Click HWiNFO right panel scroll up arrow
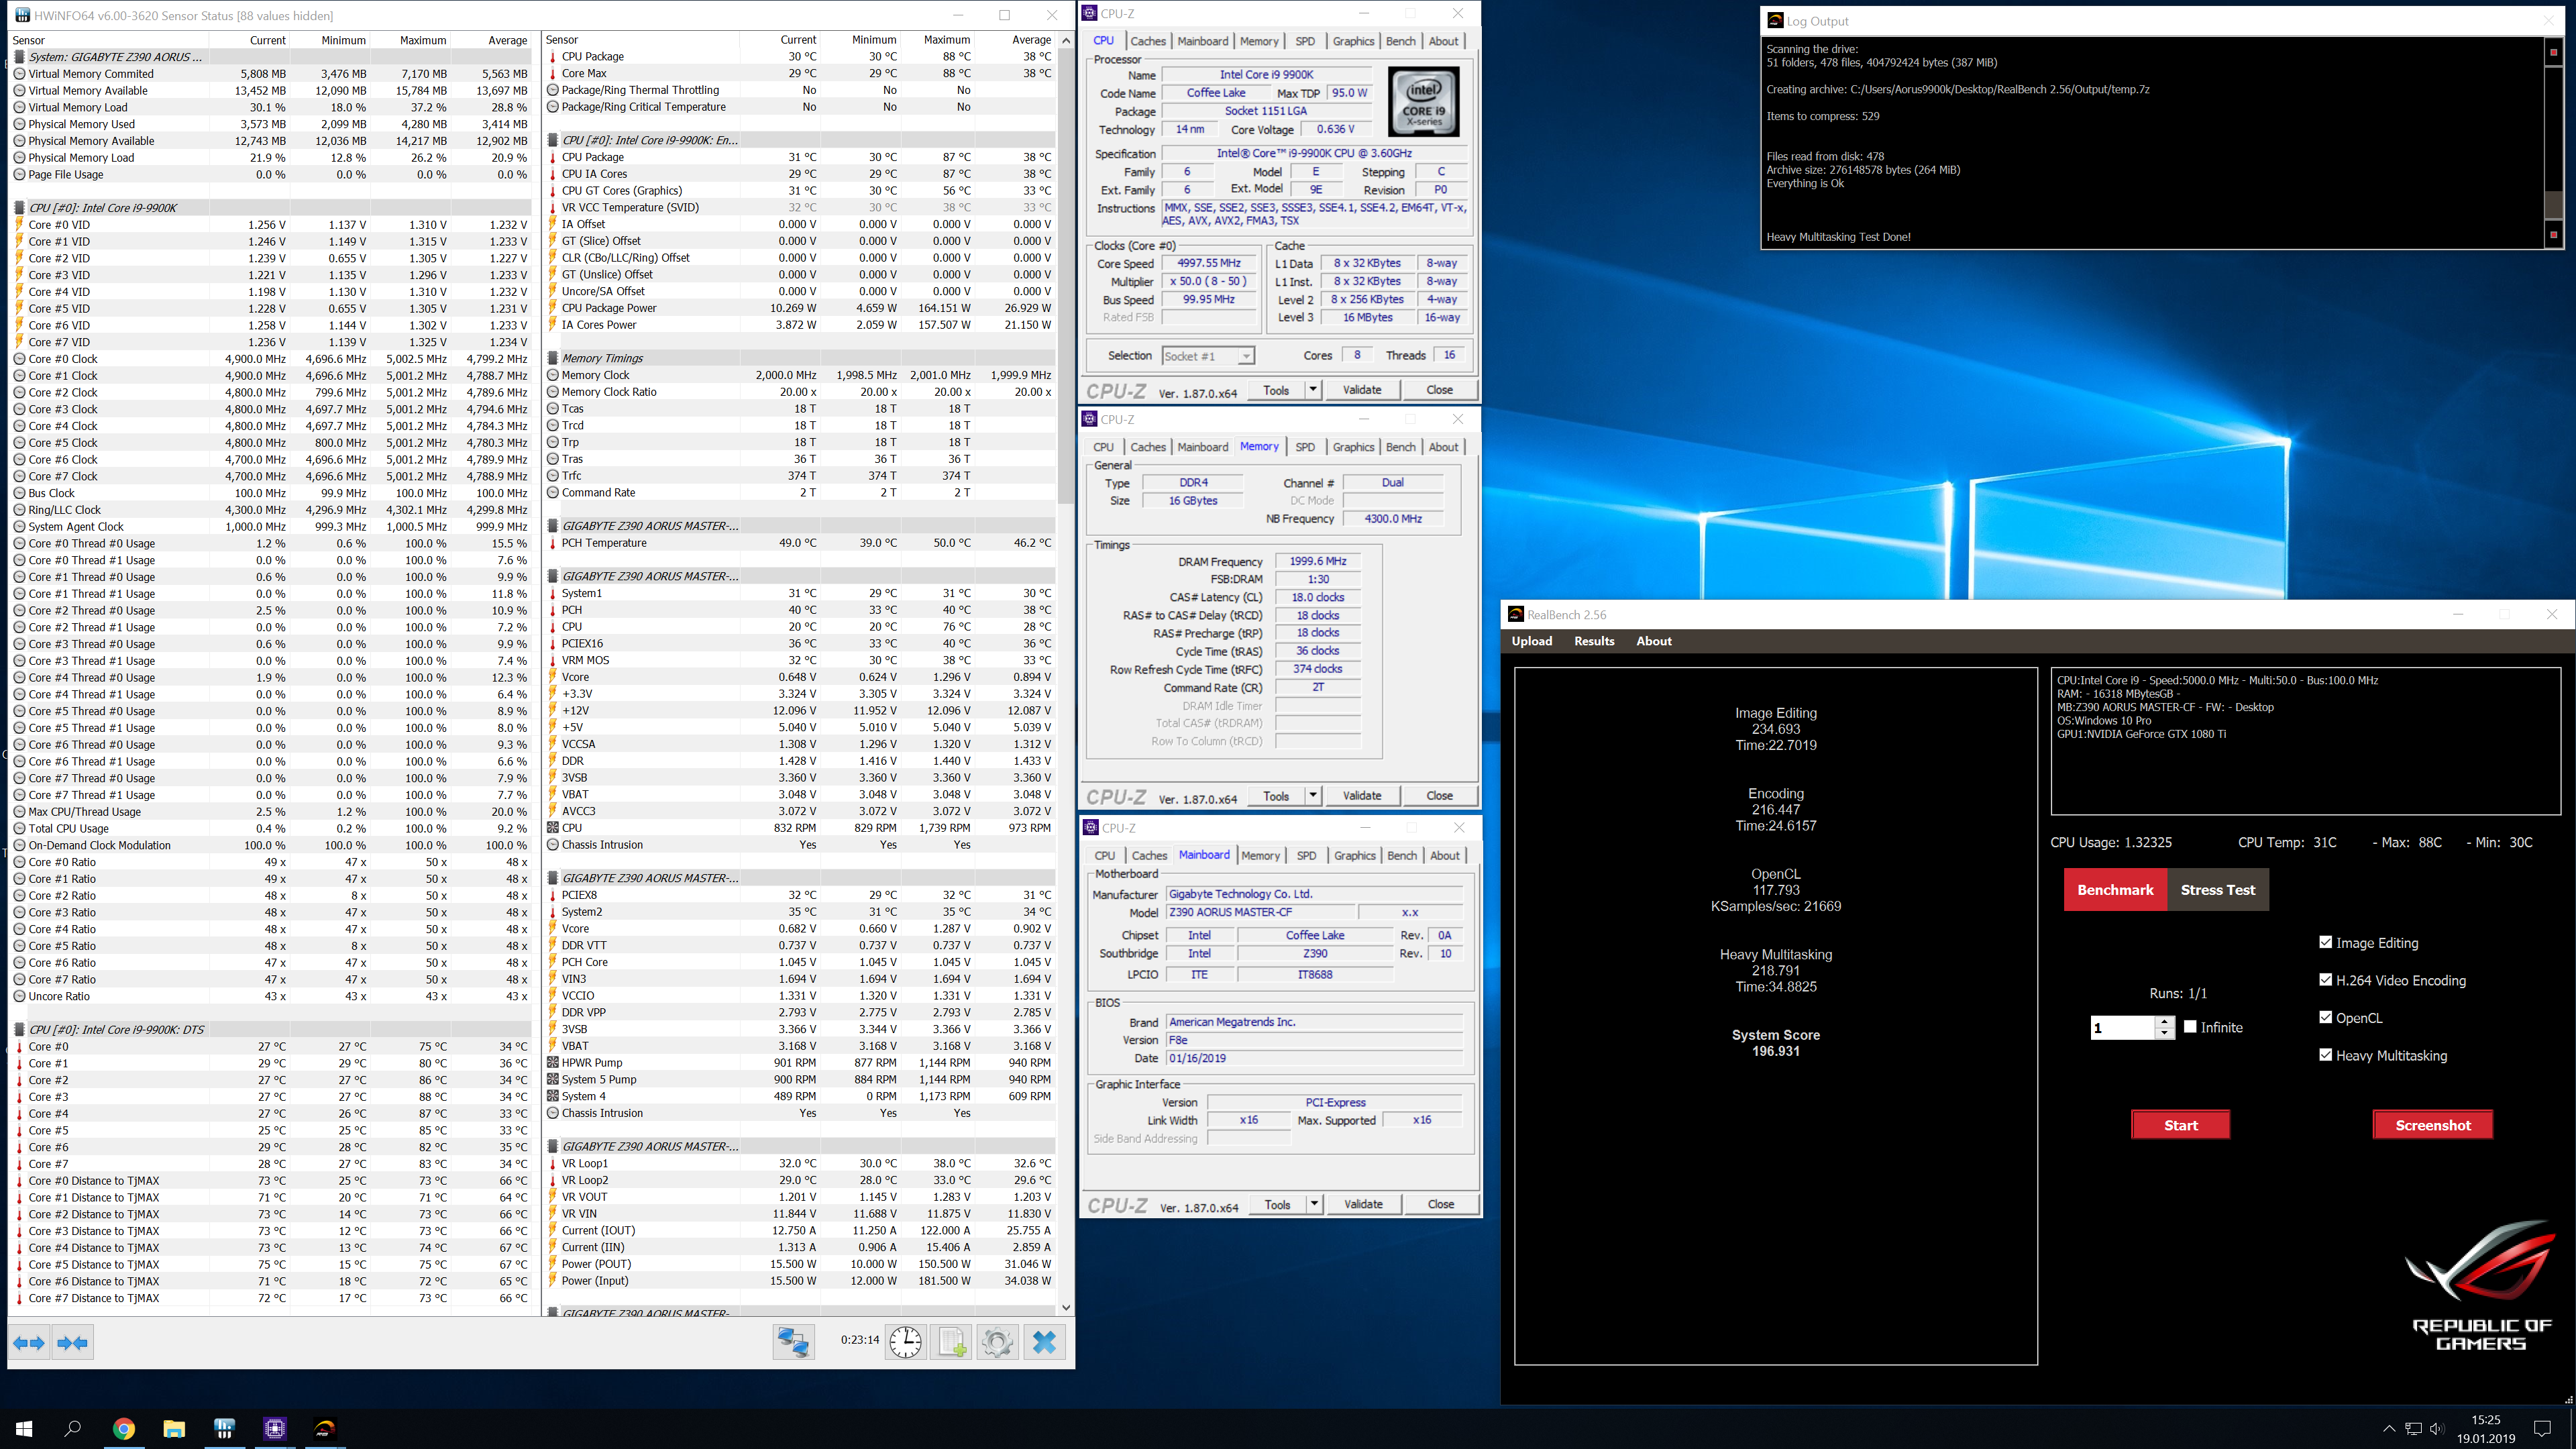This screenshot has width=2576, height=1449. pyautogui.click(x=1066, y=41)
